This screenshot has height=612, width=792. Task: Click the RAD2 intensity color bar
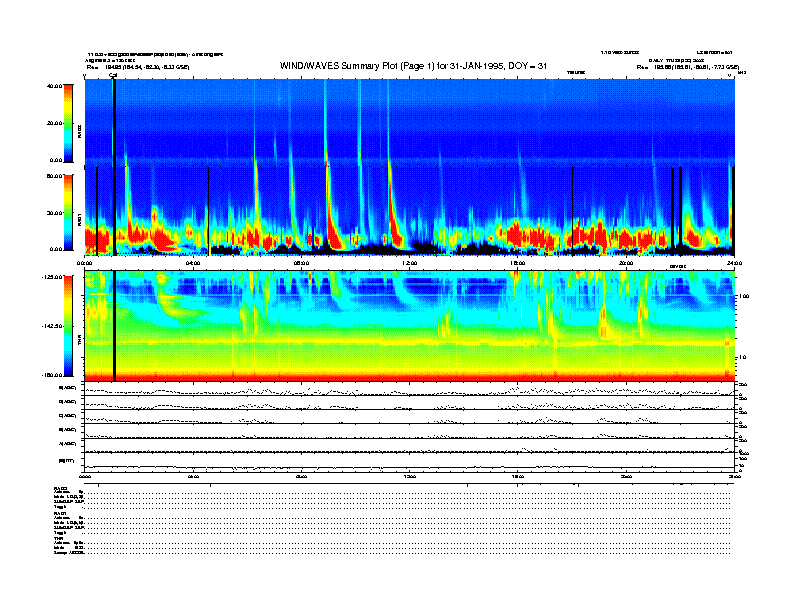tap(68, 123)
